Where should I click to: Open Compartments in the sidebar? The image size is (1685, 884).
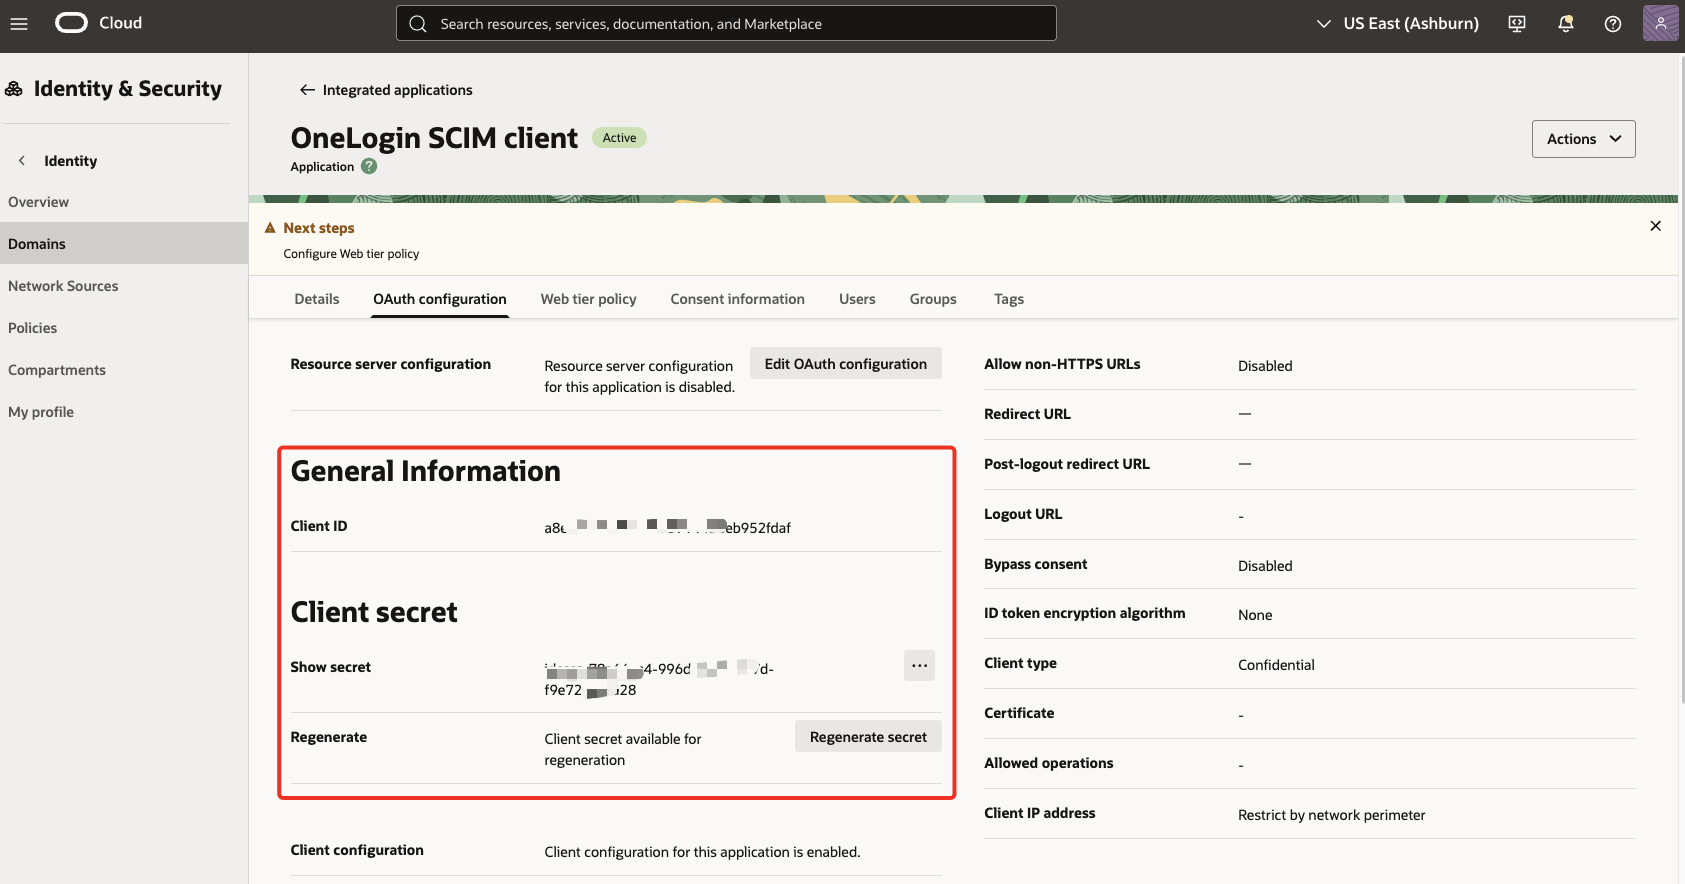(x=124, y=370)
